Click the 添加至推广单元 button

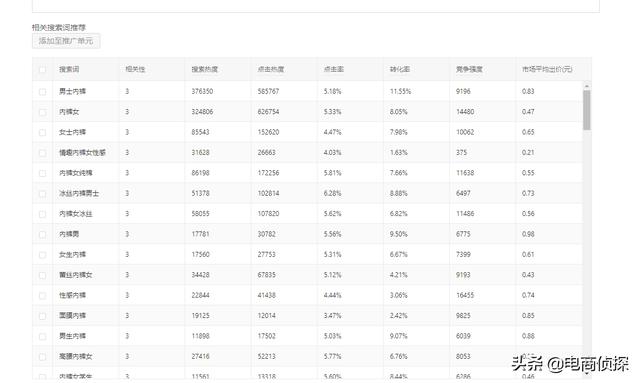66,41
